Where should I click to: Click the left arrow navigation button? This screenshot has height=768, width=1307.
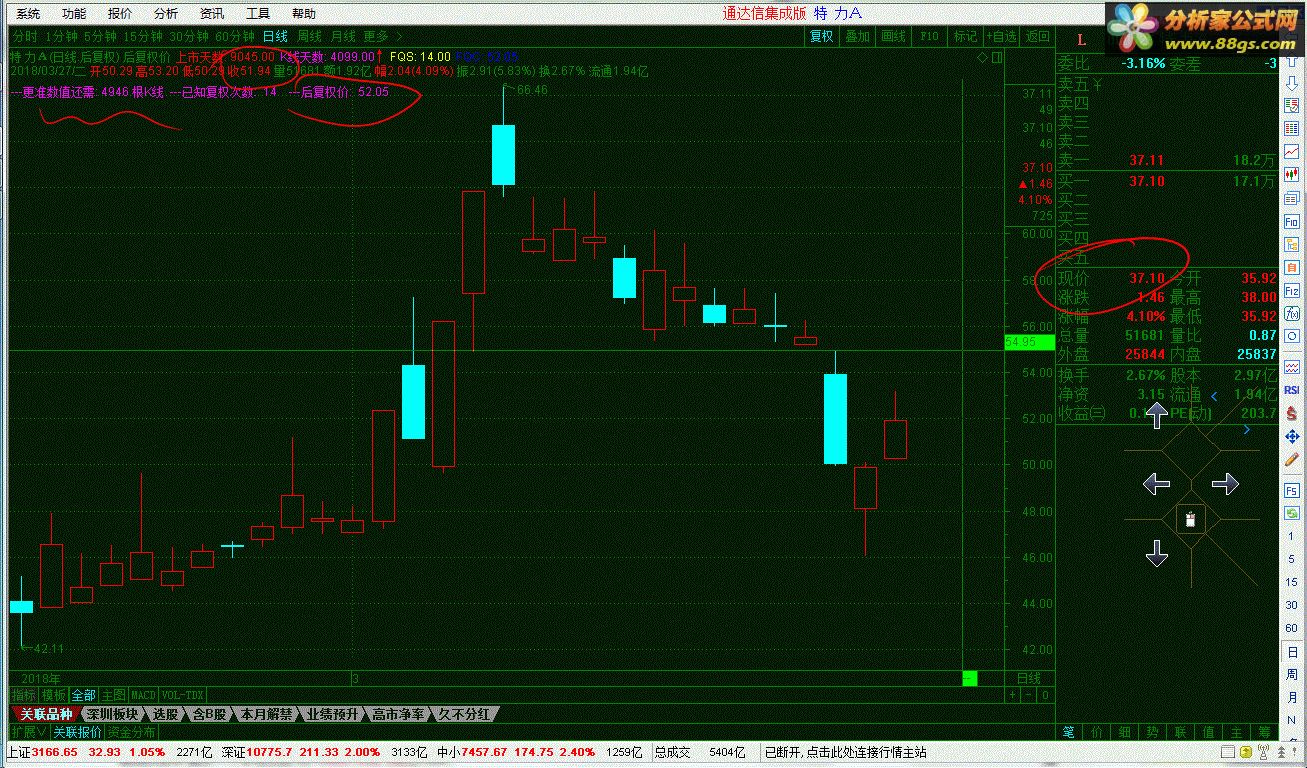pos(1156,484)
